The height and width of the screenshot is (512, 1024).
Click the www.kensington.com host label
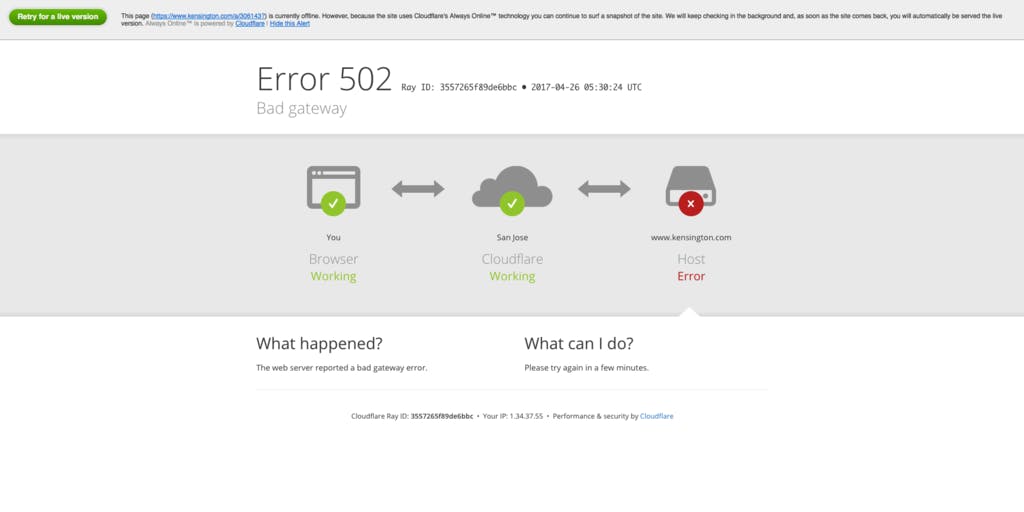click(691, 238)
